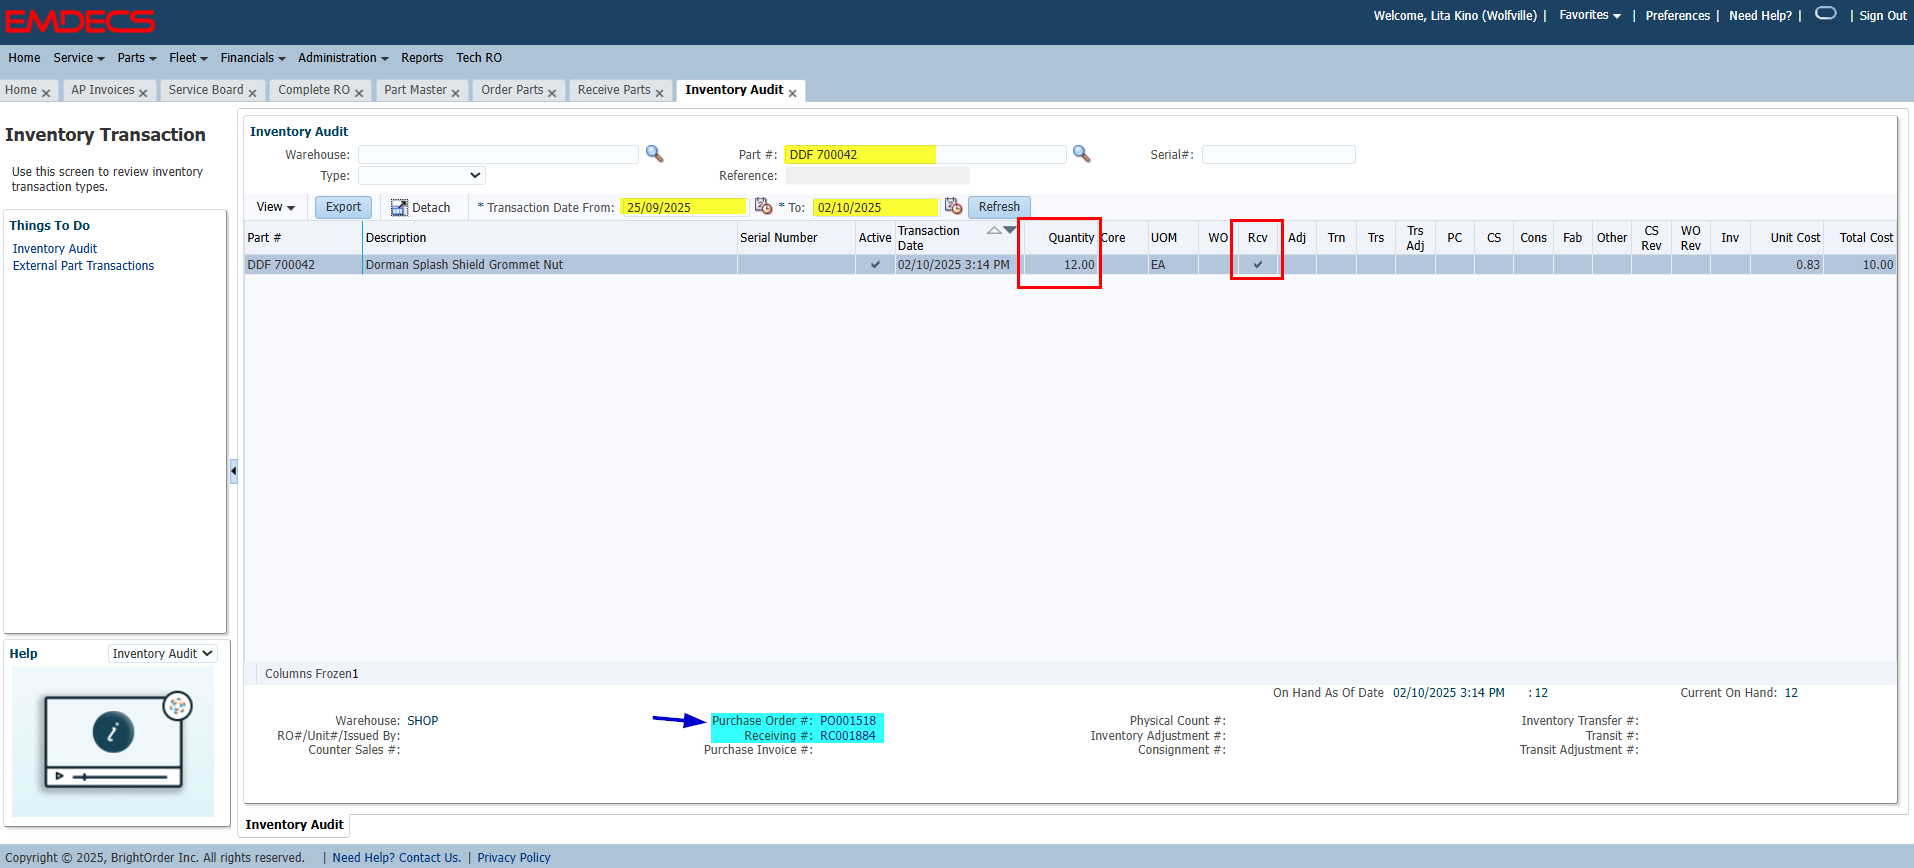Expand the View menu dropdown
This screenshot has width=1914, height=868.
[x=276, y=207]
